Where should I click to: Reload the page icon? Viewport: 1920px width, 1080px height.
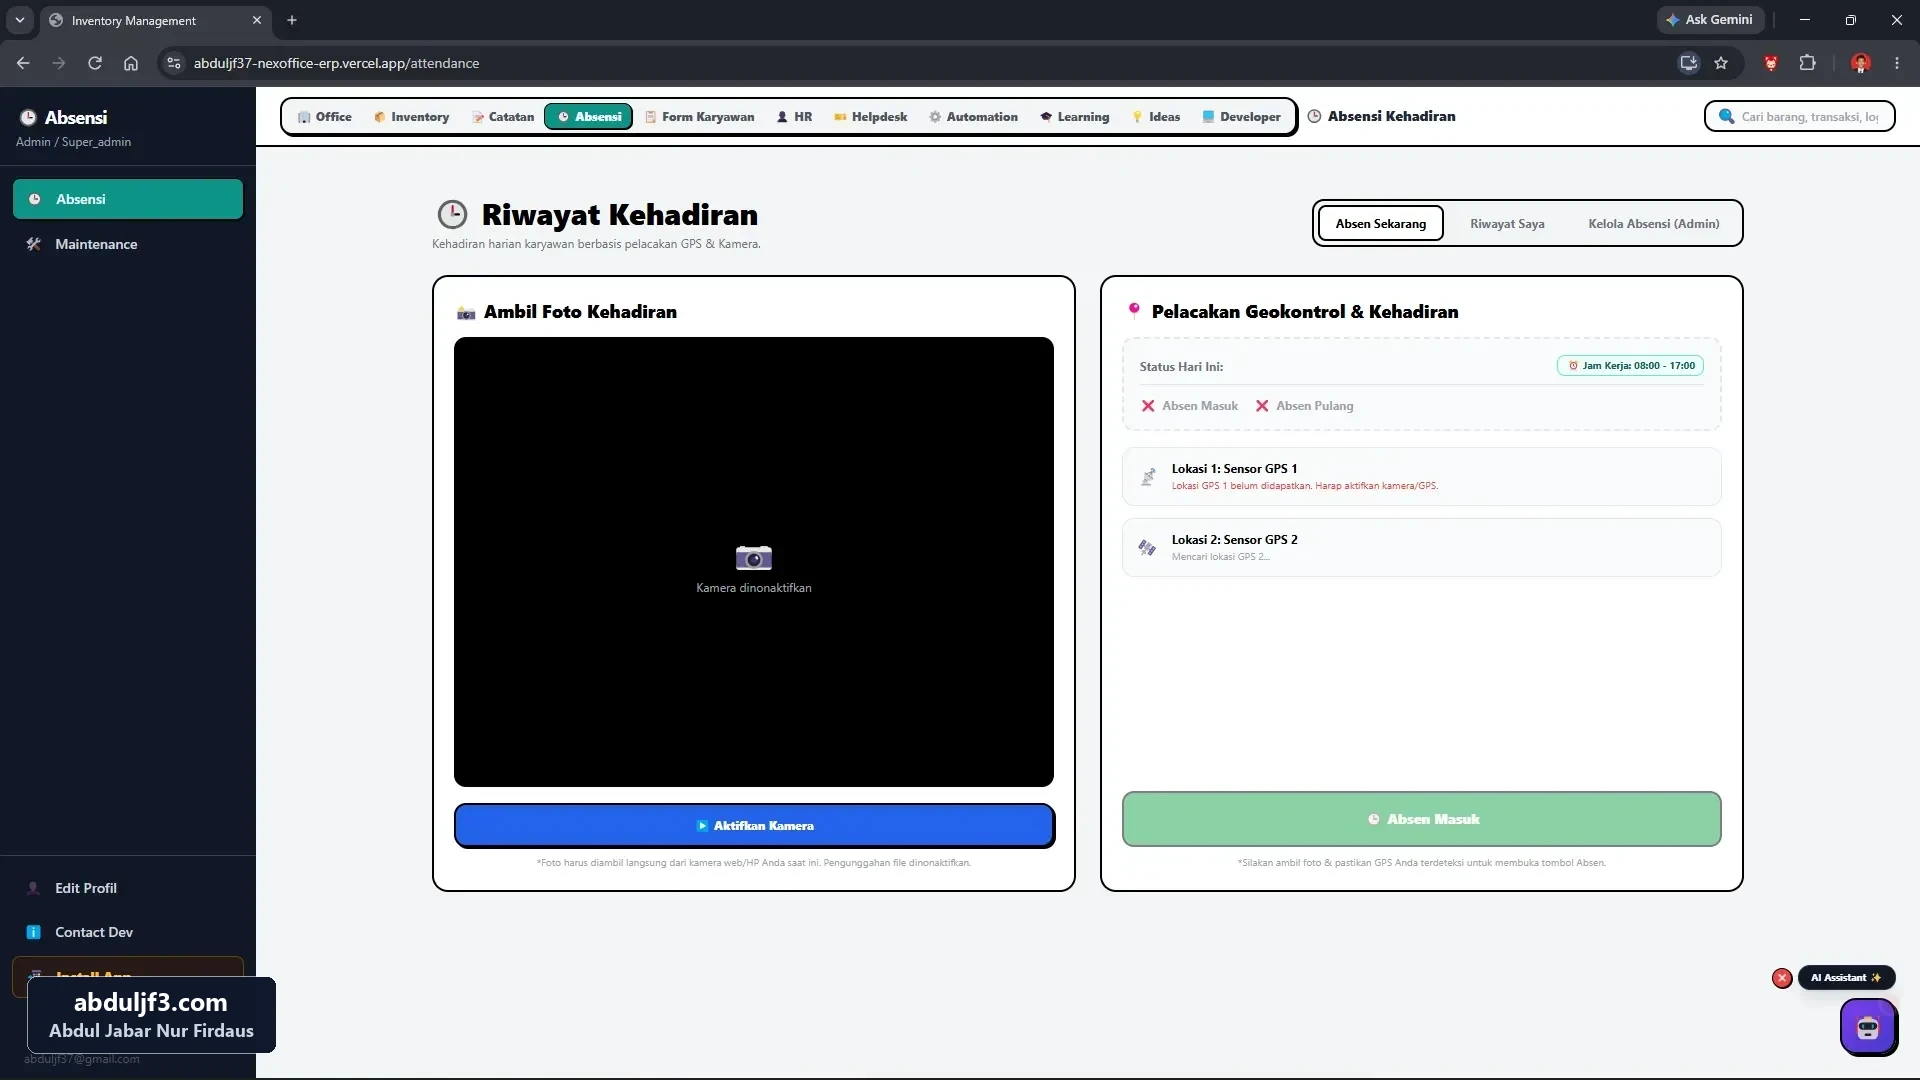(95, 63)
